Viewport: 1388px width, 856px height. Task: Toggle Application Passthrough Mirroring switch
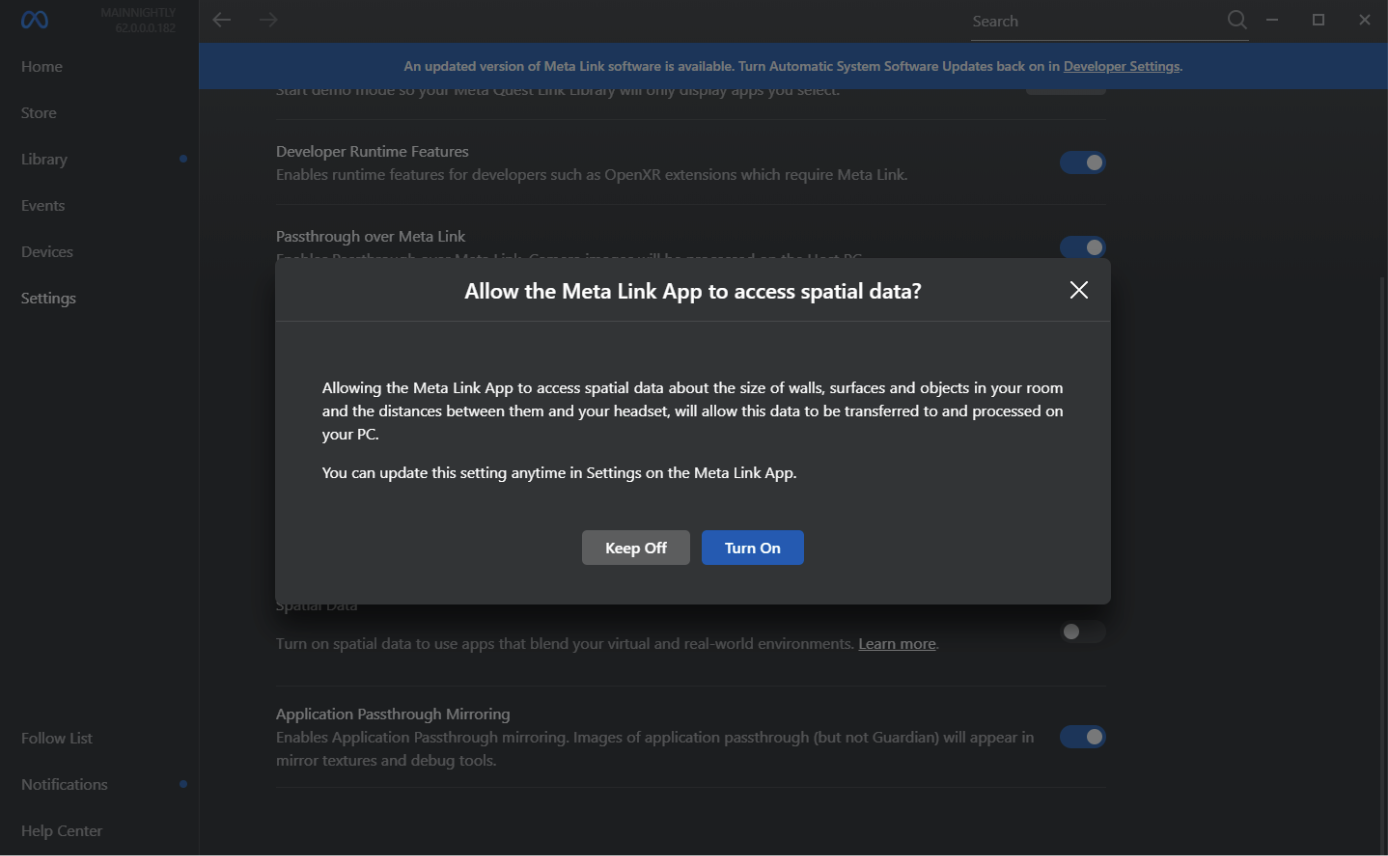pos(1083,737)
